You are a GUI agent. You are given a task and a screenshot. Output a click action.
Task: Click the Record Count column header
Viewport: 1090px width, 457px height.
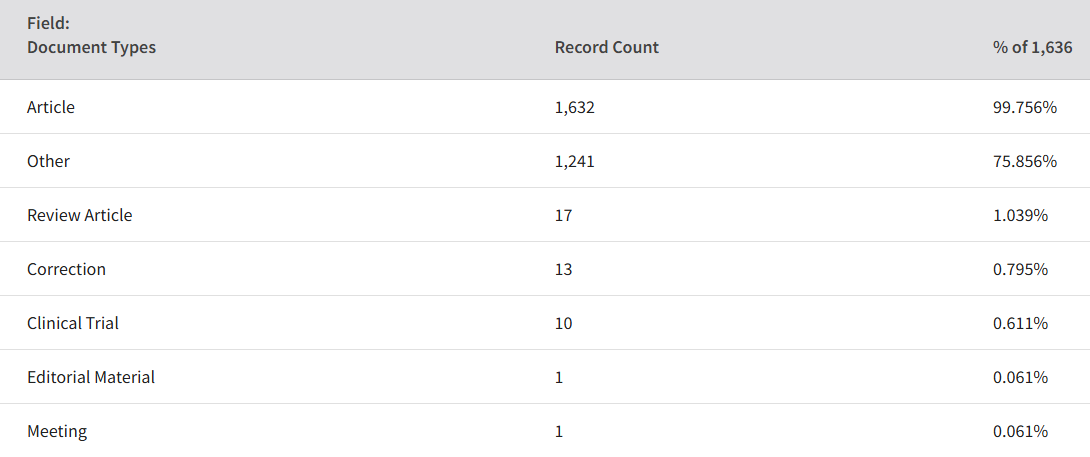point(607,48)
